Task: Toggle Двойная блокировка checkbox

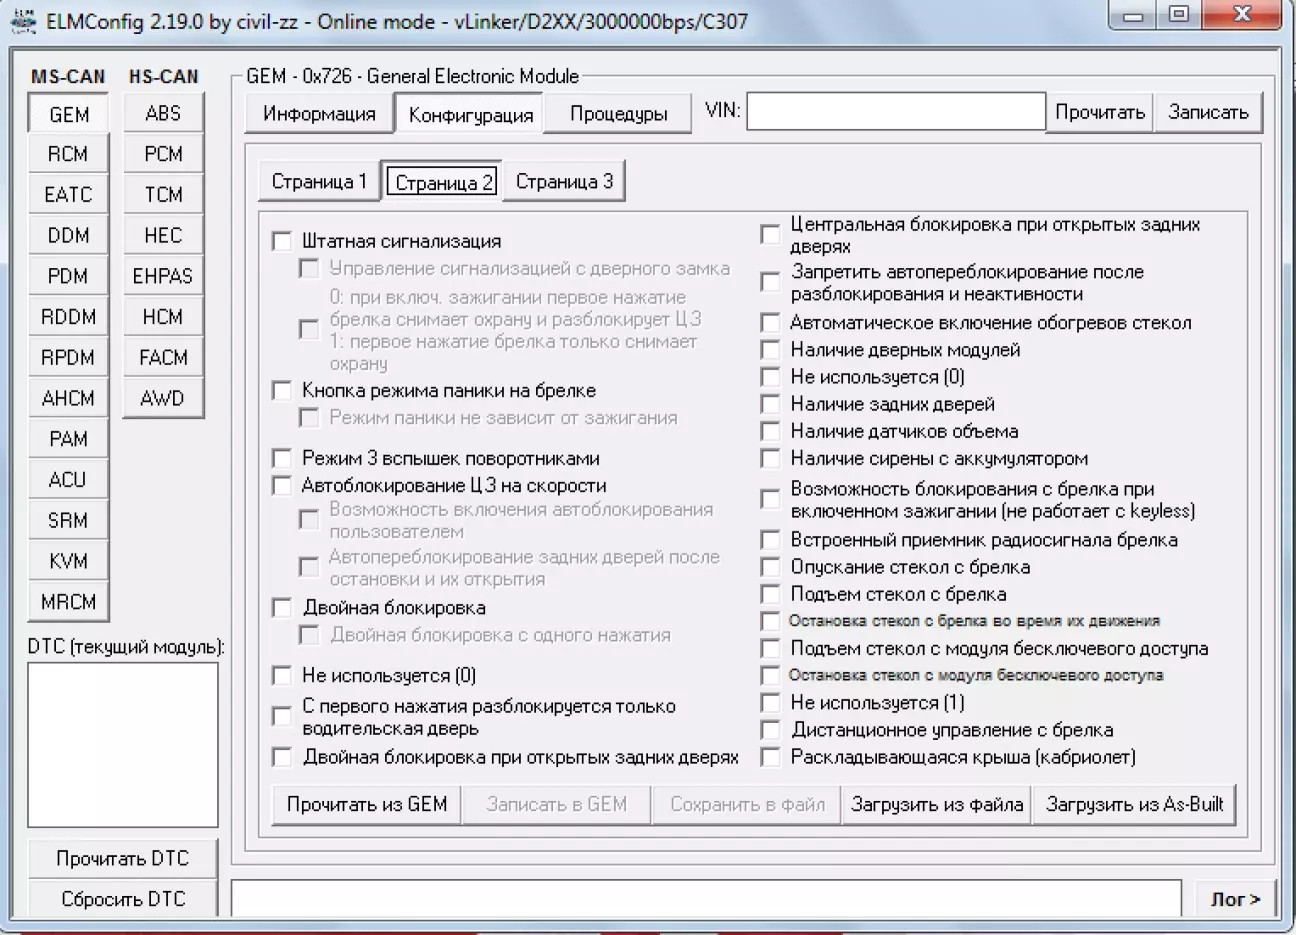Action: [283, 608]
